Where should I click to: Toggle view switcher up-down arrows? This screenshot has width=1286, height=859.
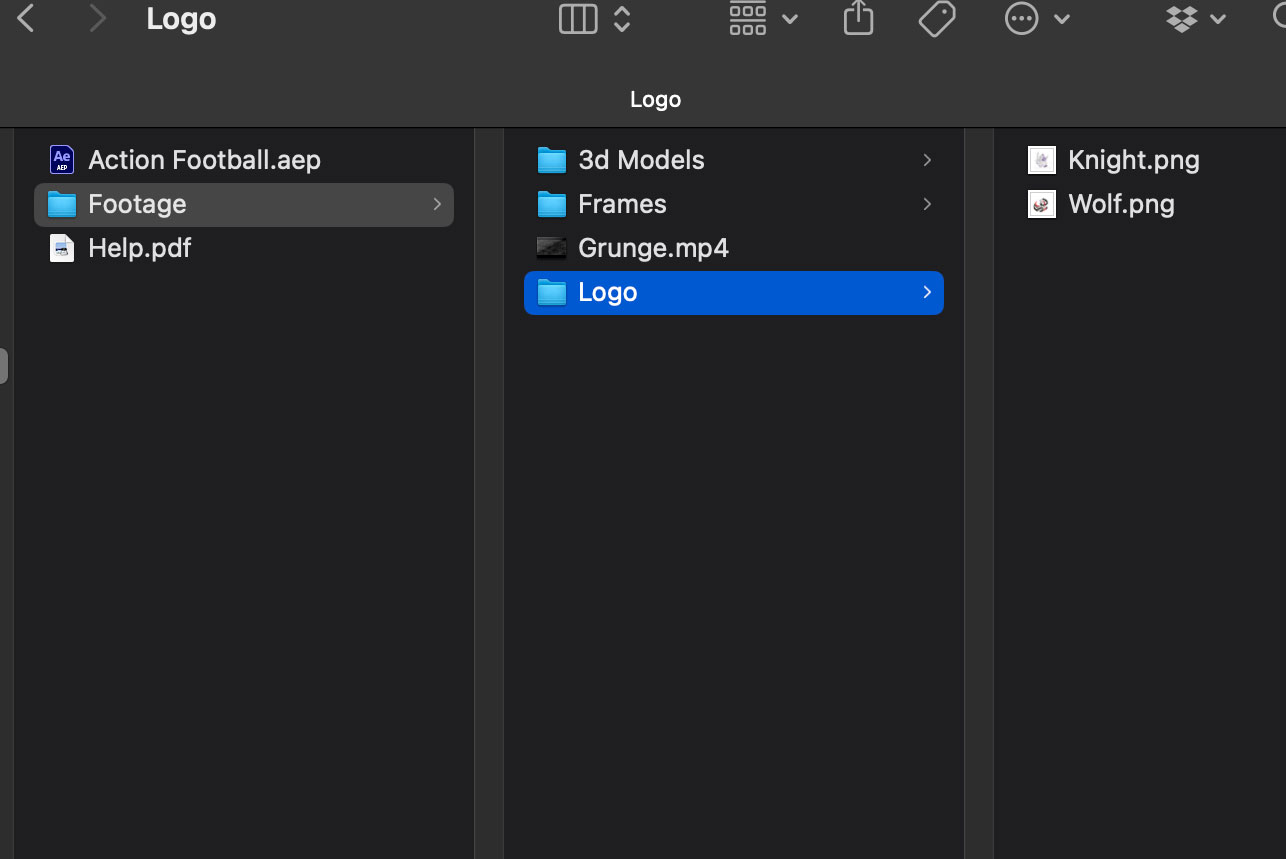[x=622, y=19]
